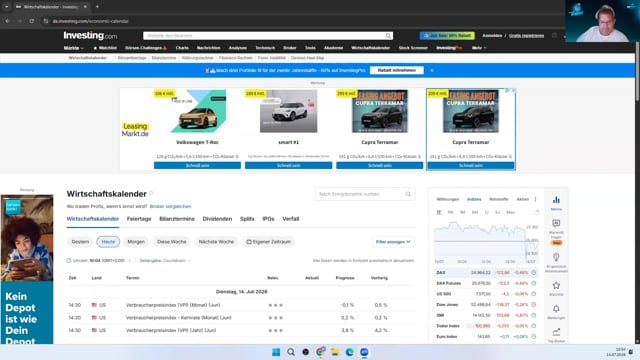This screenshot has width=640, height=360.
Task: Open Windows Start menu
Action: coord(276,352)
